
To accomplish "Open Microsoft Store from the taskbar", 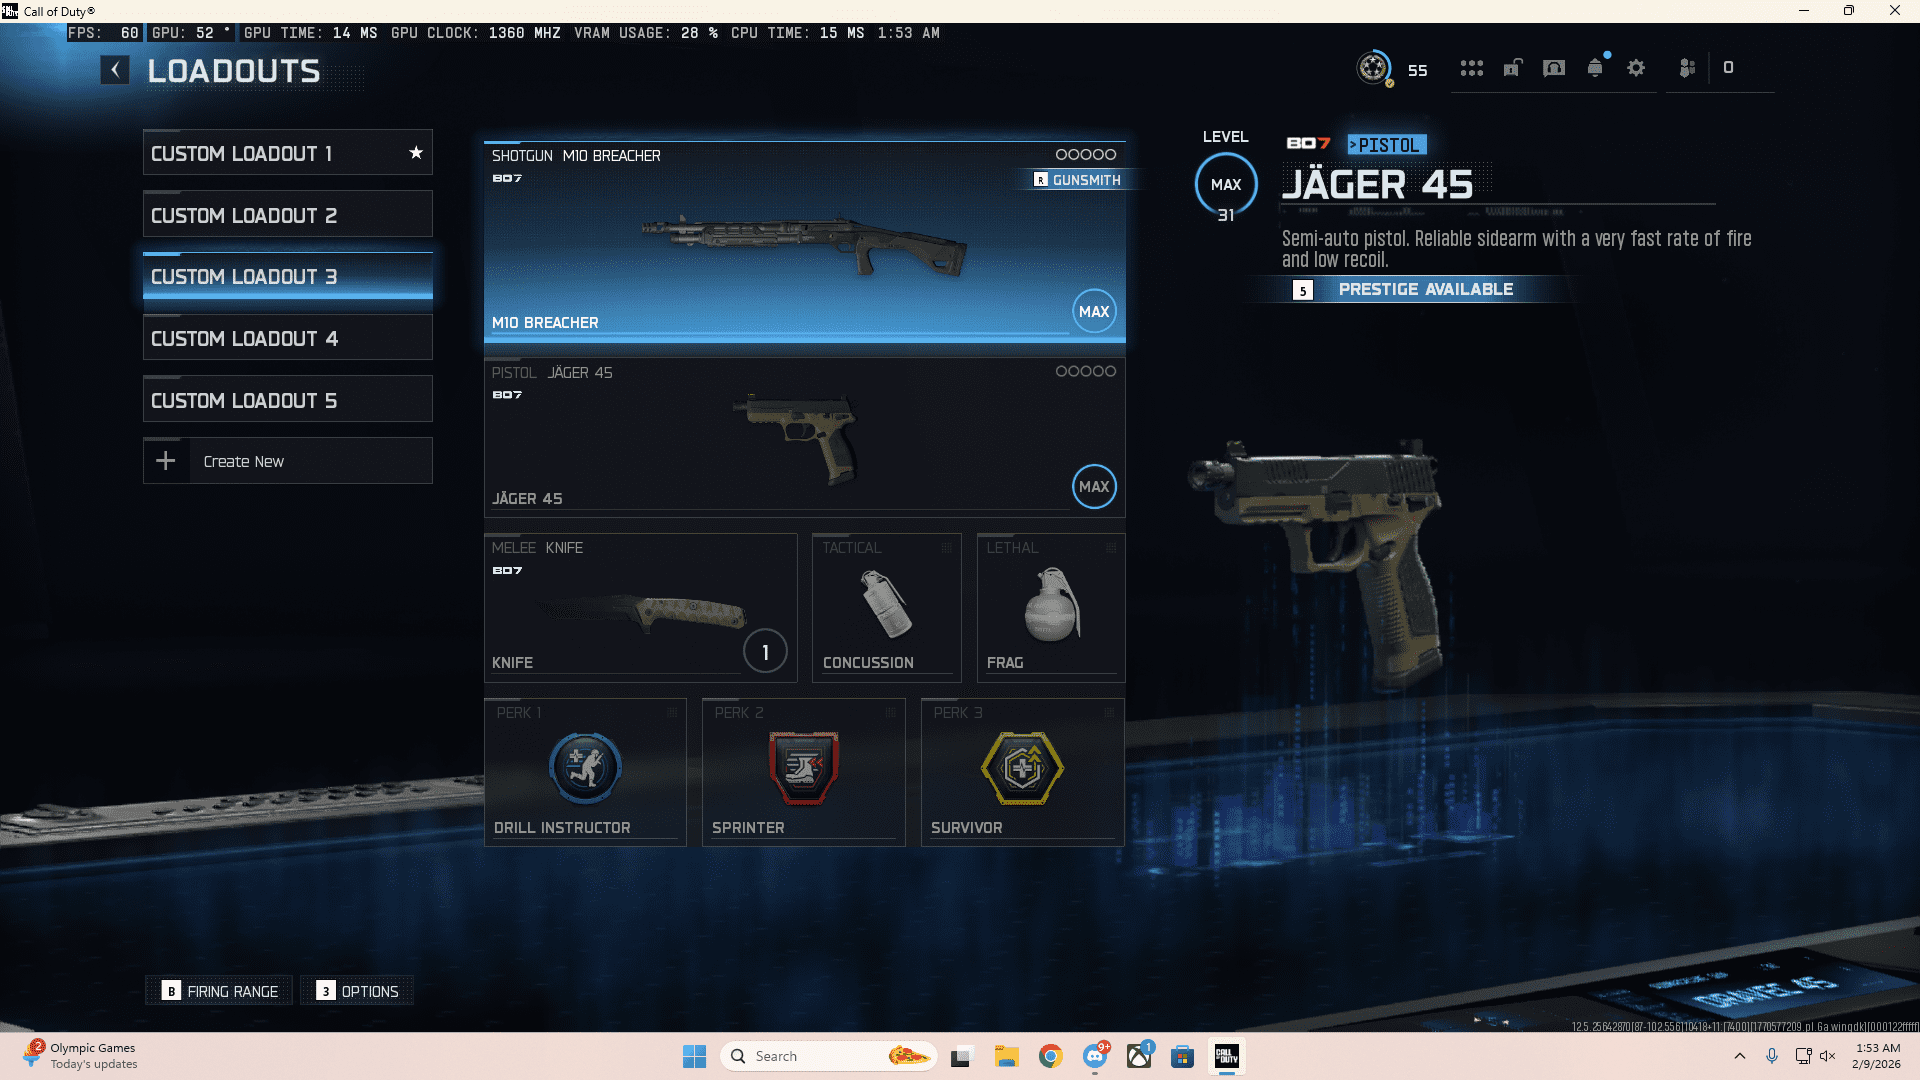I will click(1183, 1056).
